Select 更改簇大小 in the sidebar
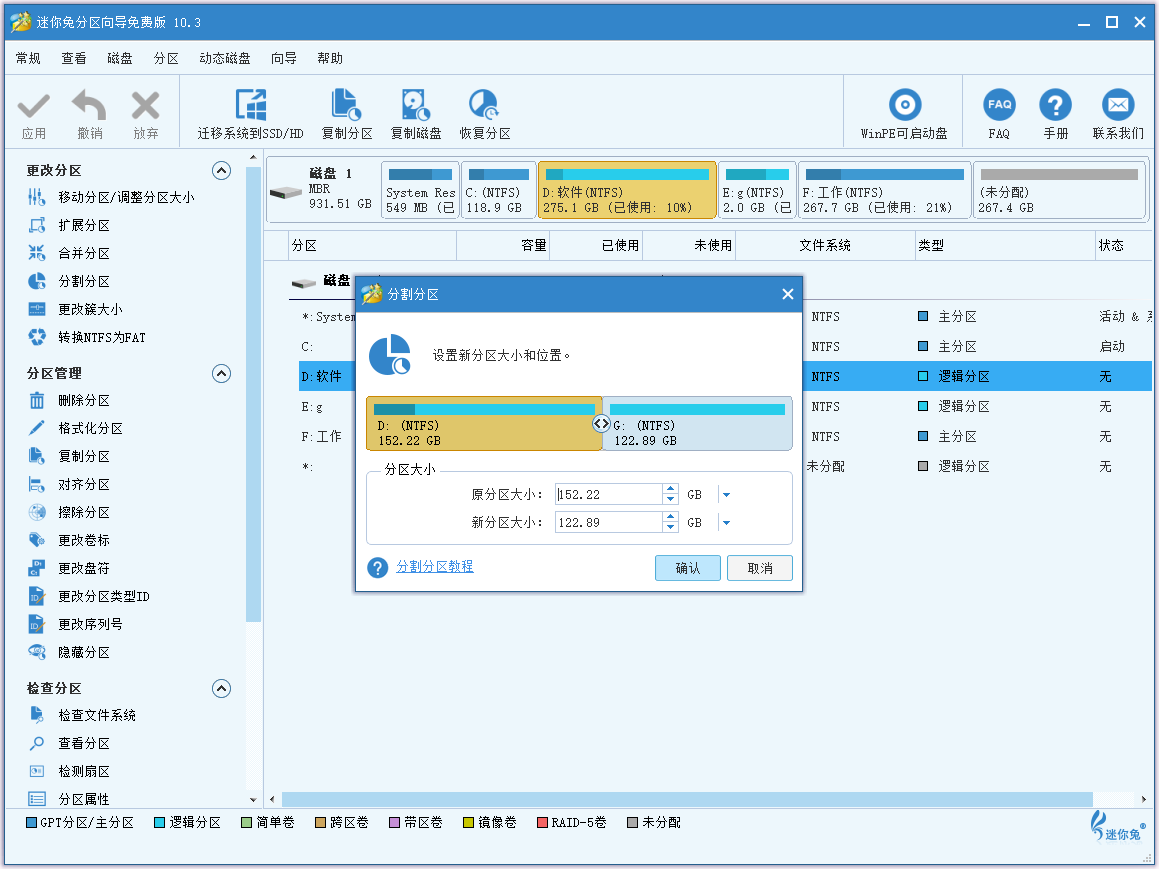This screenshot has height=869, width=1159. point(90,310)
